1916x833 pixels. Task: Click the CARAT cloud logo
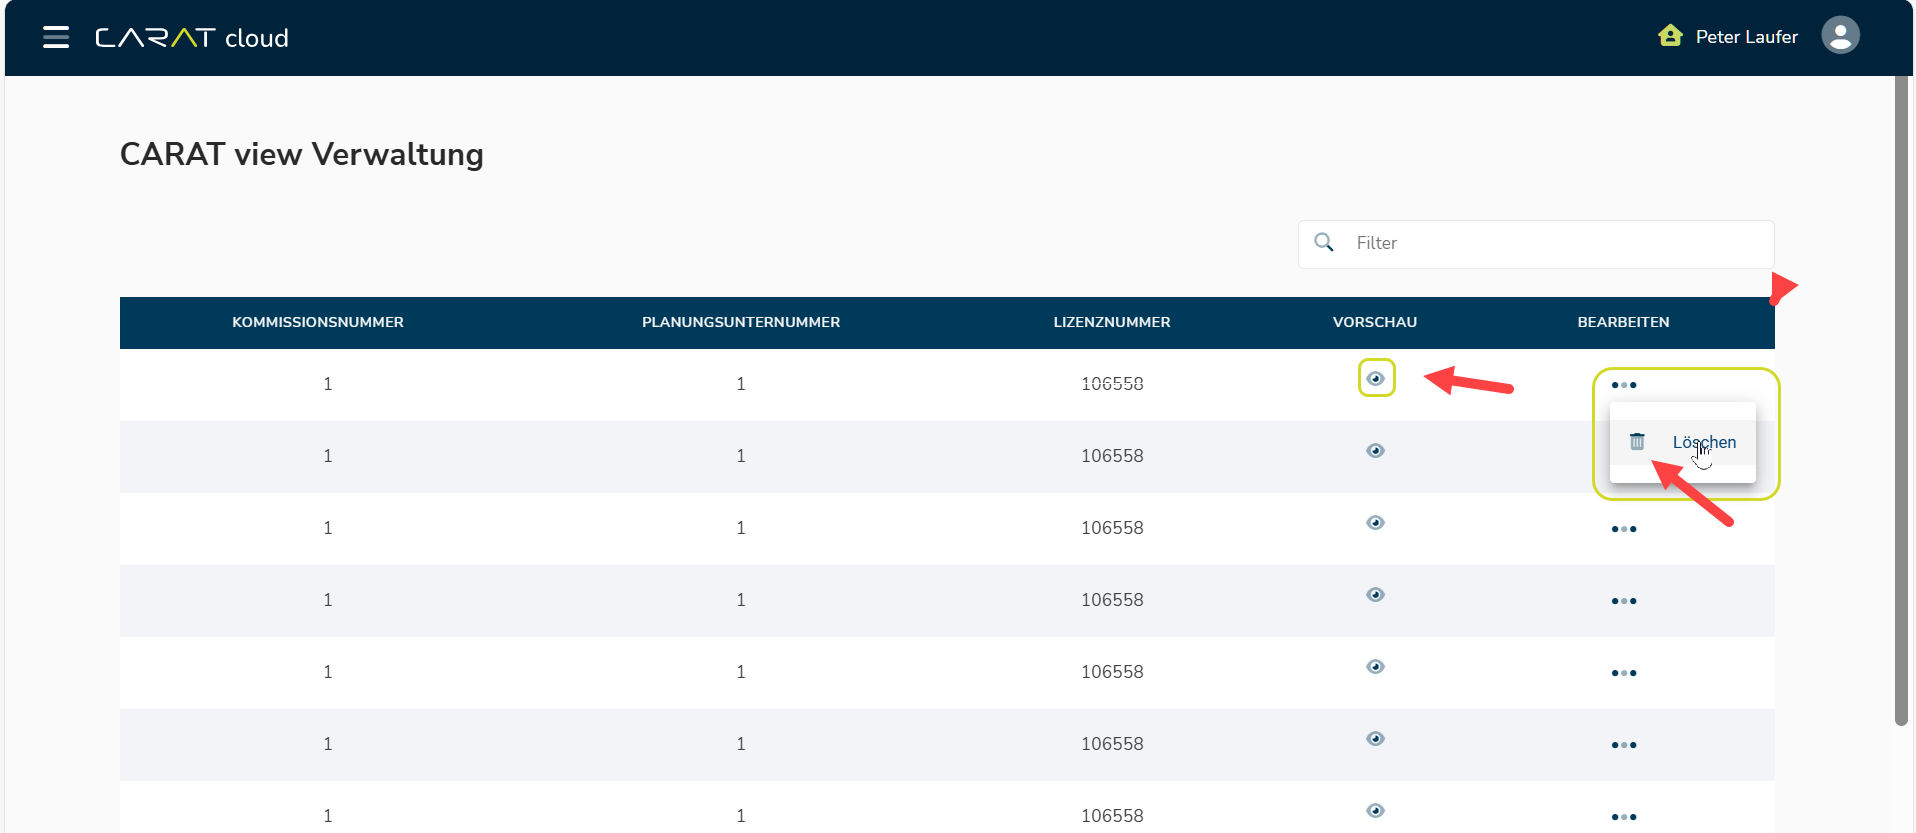[191, 38]
